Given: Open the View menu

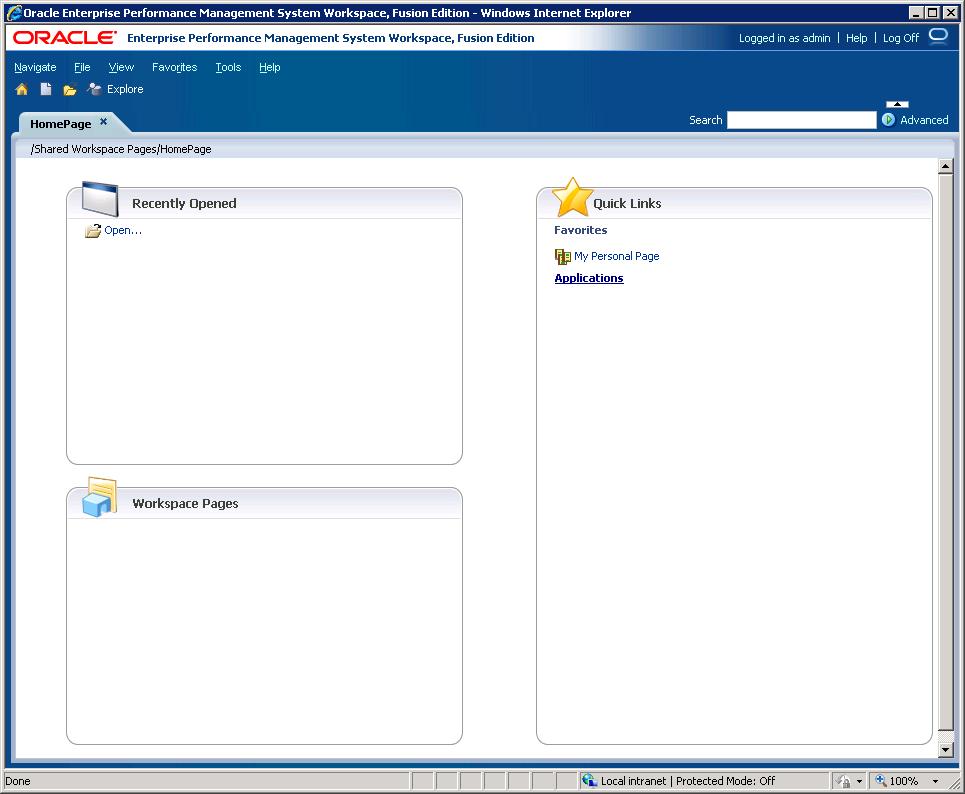Looking at the screenshot, I should click(x=121, y=67).
